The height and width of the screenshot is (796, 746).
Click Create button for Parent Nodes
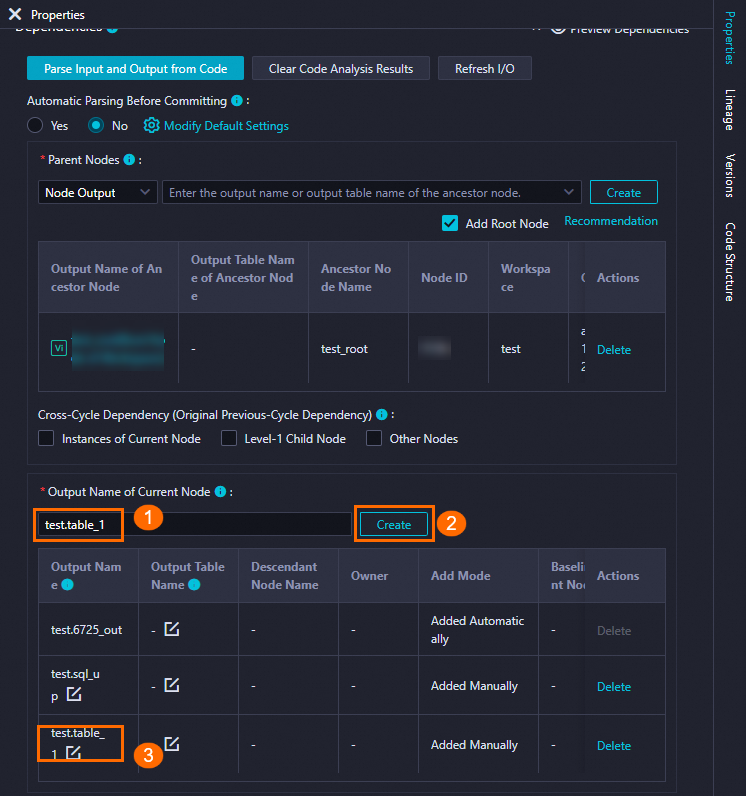click(624, 192)
